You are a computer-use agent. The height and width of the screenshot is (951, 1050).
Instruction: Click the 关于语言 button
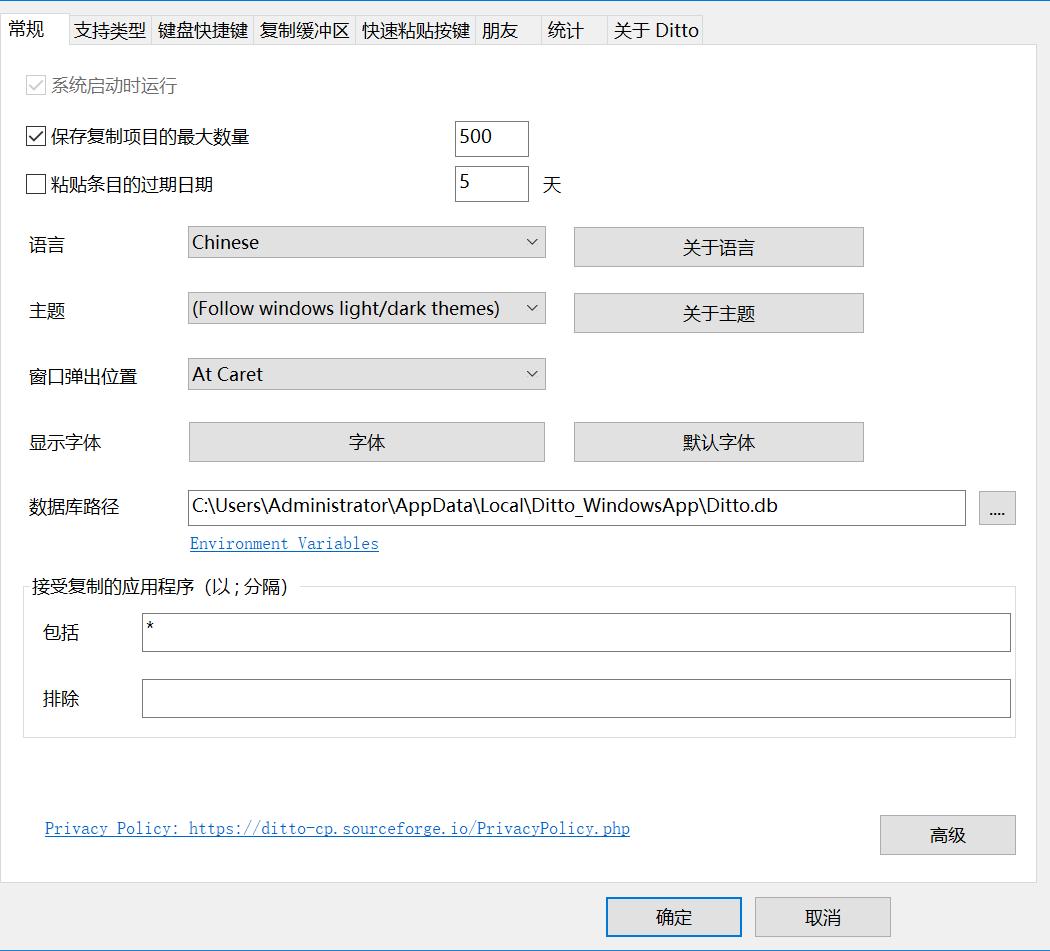tap(718, 247)
